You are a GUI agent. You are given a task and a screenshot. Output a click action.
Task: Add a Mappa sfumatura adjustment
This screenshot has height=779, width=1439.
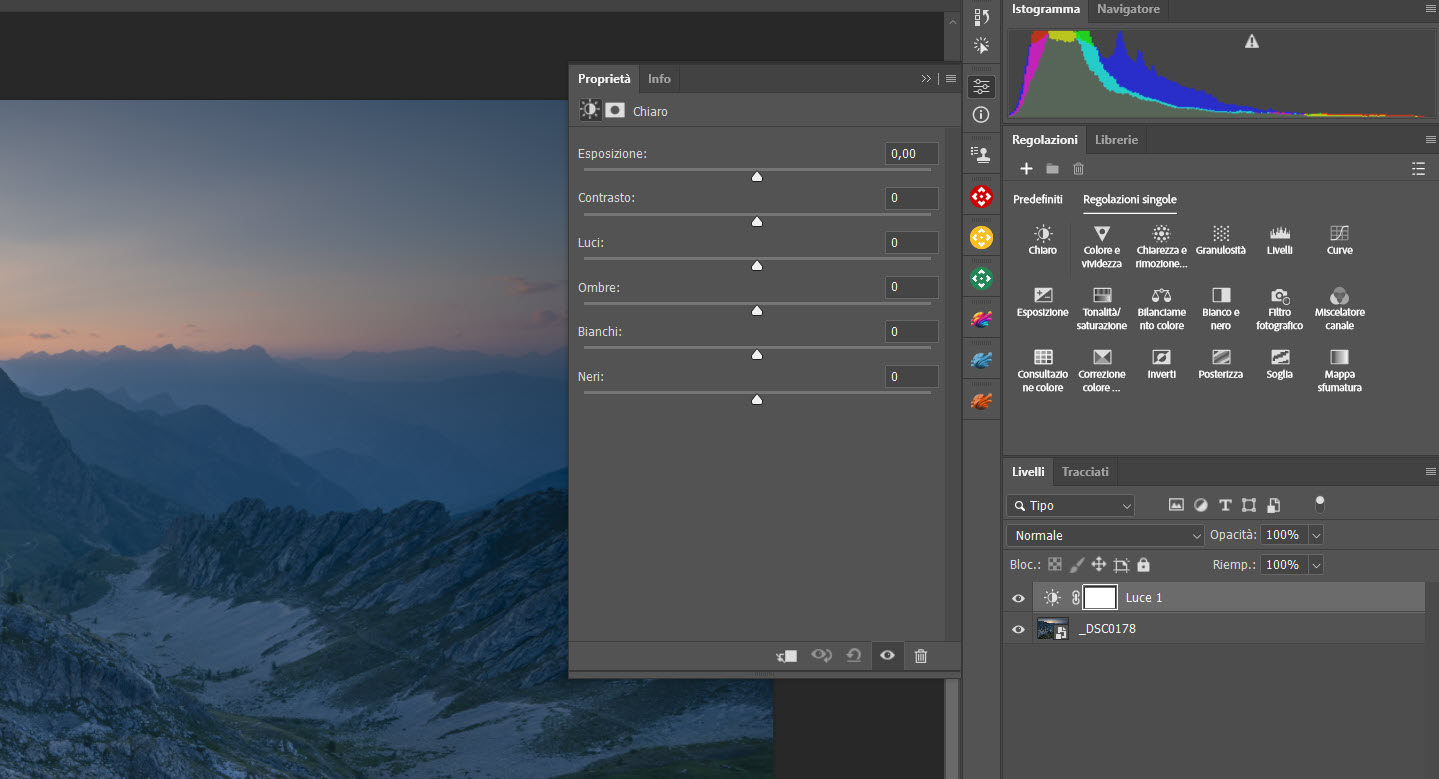pyautogui.click(x=1339, y=370)
